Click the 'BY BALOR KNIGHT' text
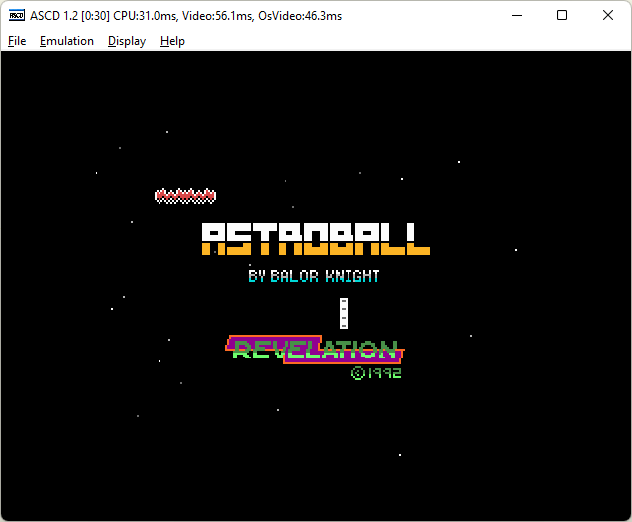This screenshot has height=522, width=632. pyautogui.click(x=314, y=276)
